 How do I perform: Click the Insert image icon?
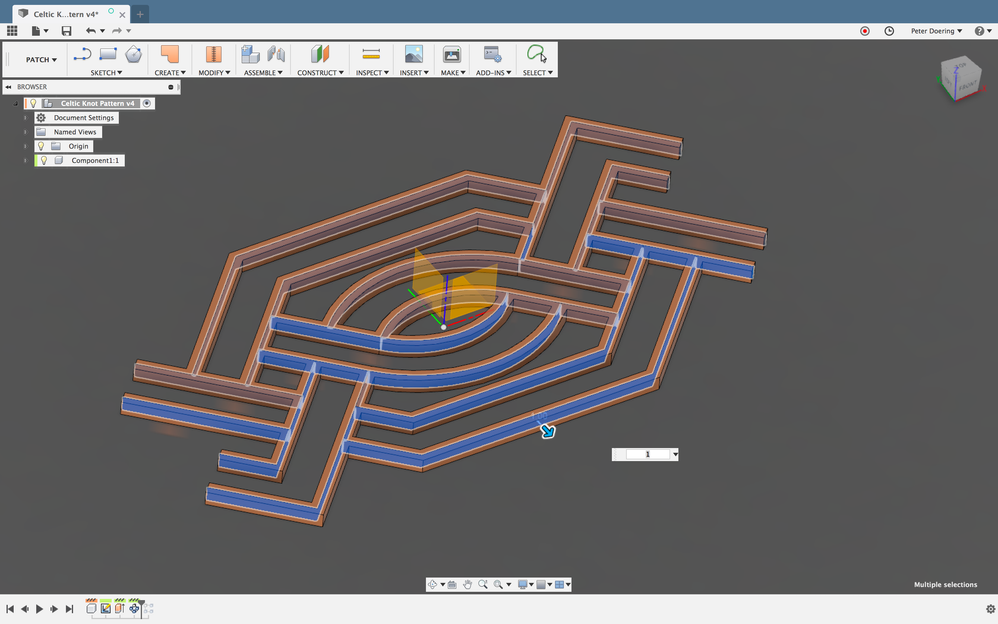point(414,54)
